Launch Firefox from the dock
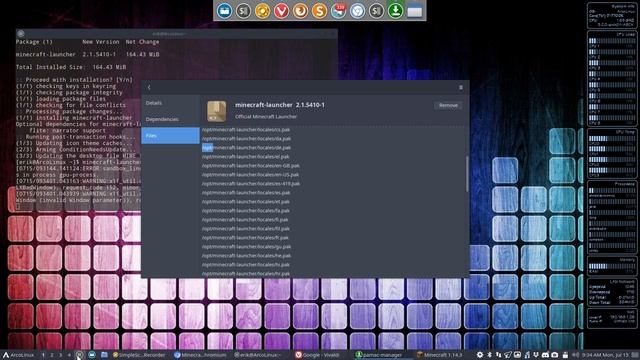 point(300,11)
